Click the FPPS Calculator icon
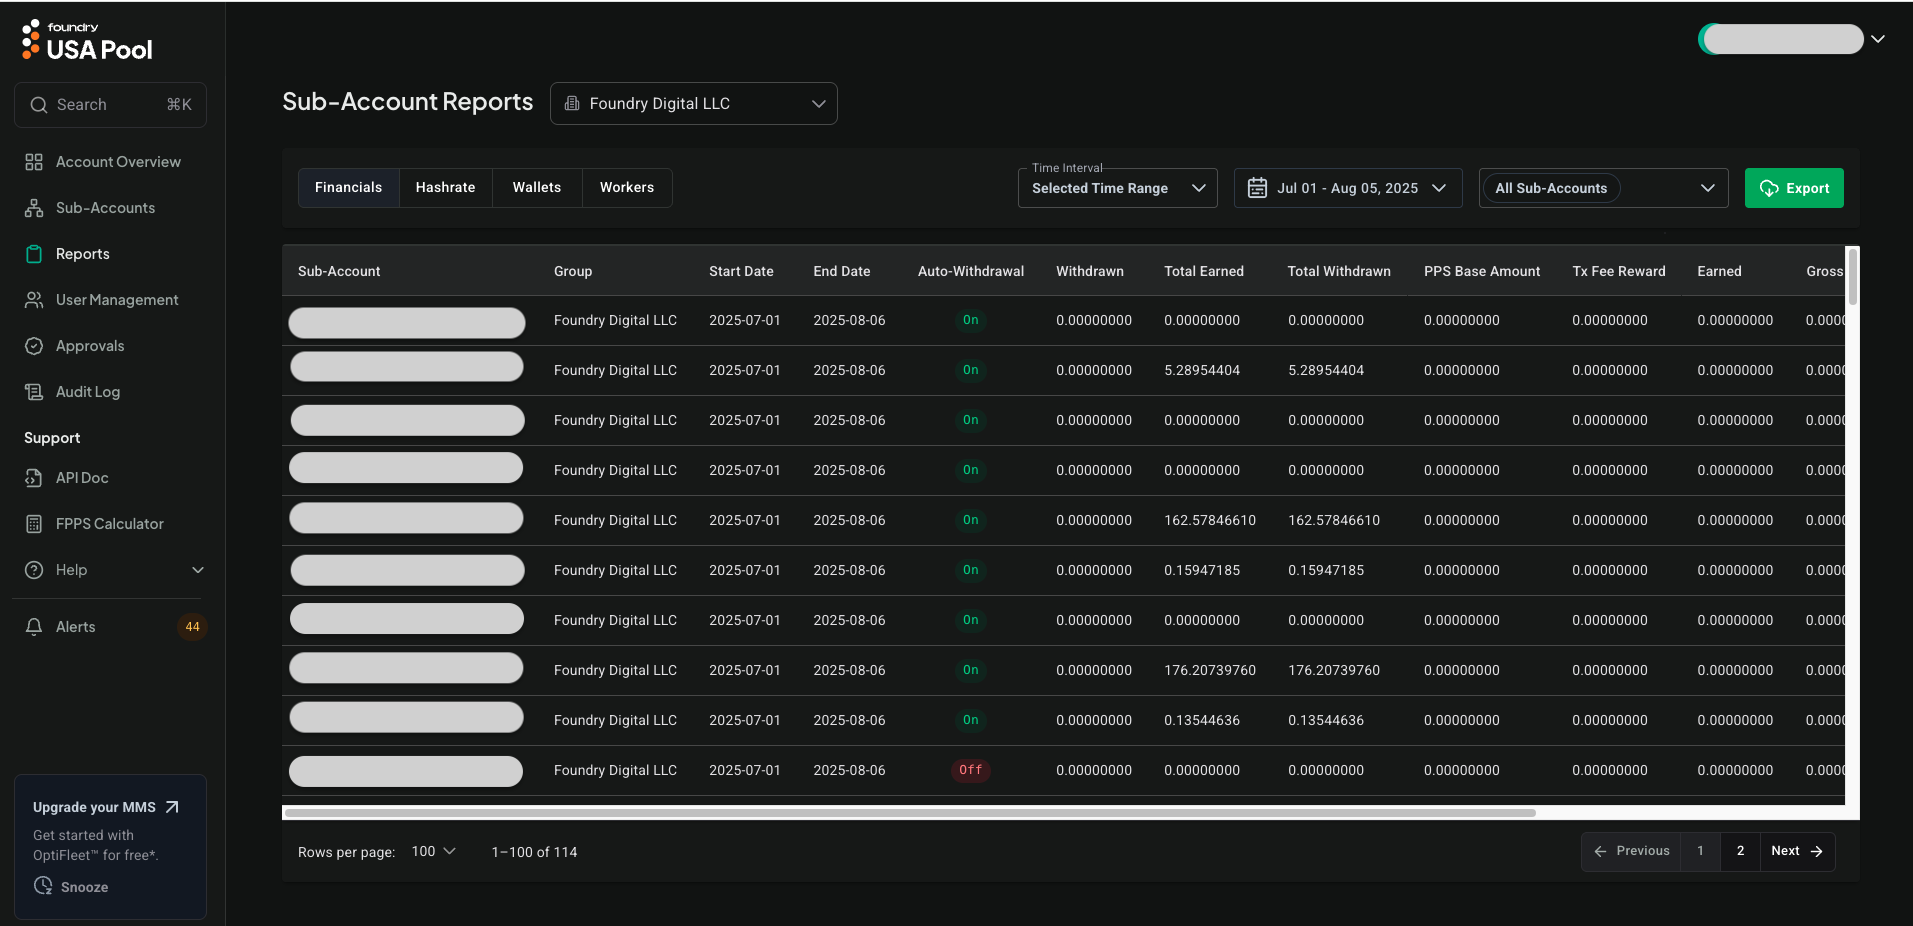 [34, 524]
